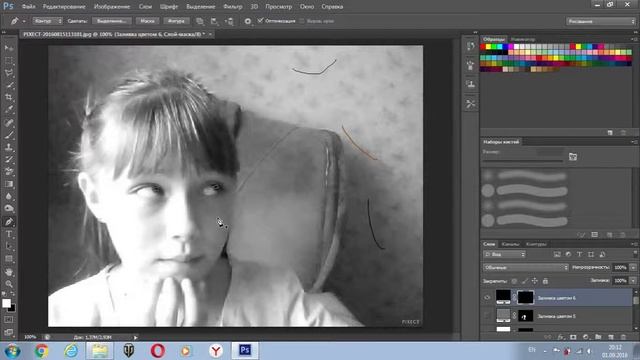Filter layers by type T icon
640x360 pixels.
(579, 254)
